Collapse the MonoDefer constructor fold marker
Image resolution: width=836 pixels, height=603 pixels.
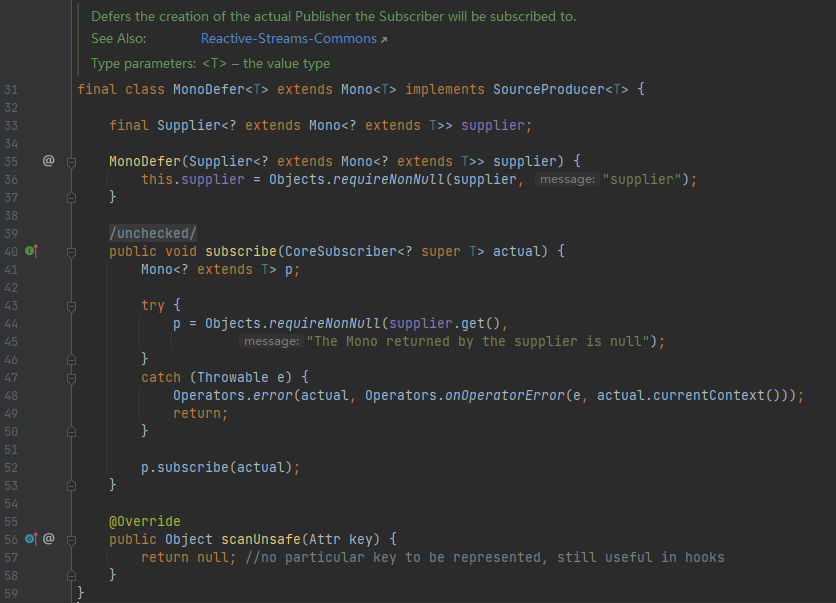point(71,161)
